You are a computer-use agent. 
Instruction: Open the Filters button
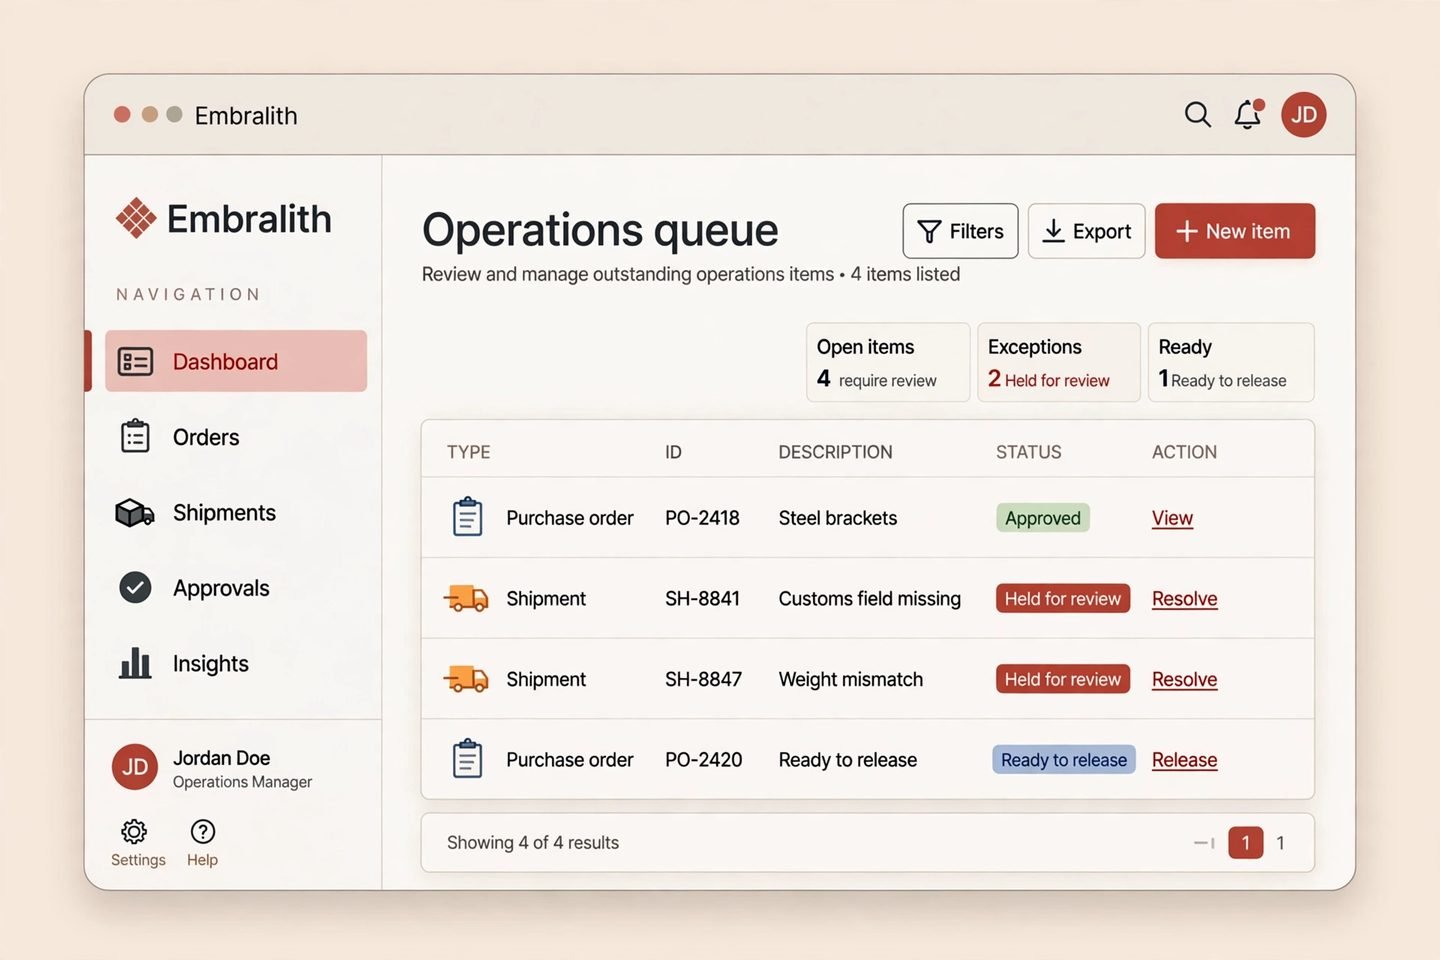click(960, 231)
